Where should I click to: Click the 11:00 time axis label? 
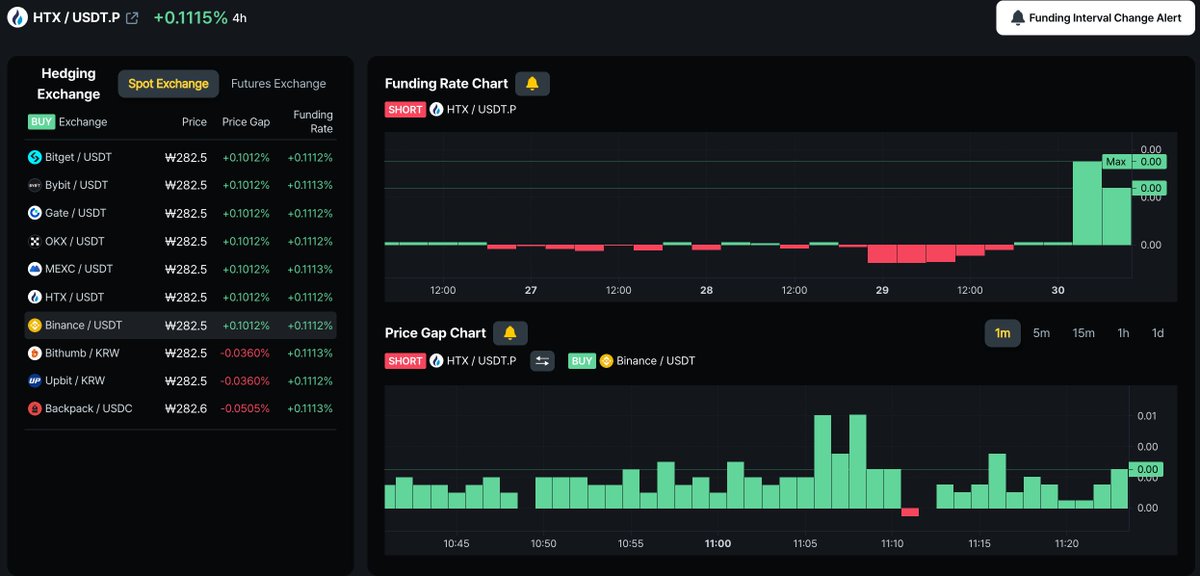tap(717, 544)
